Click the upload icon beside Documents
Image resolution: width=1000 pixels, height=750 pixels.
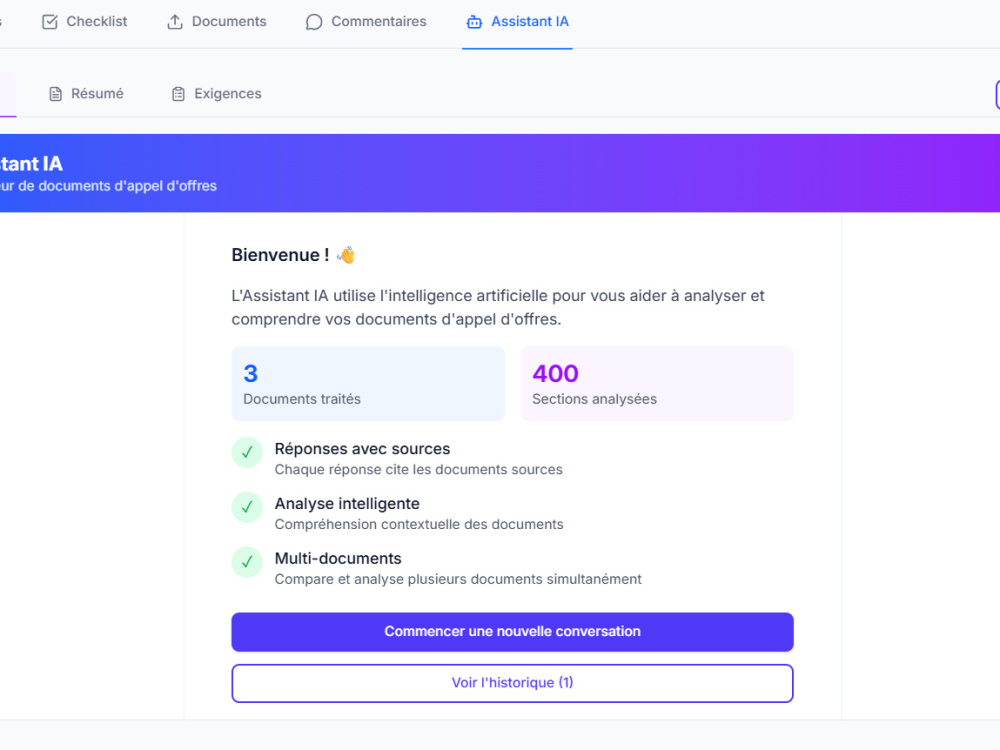[175, 22]
